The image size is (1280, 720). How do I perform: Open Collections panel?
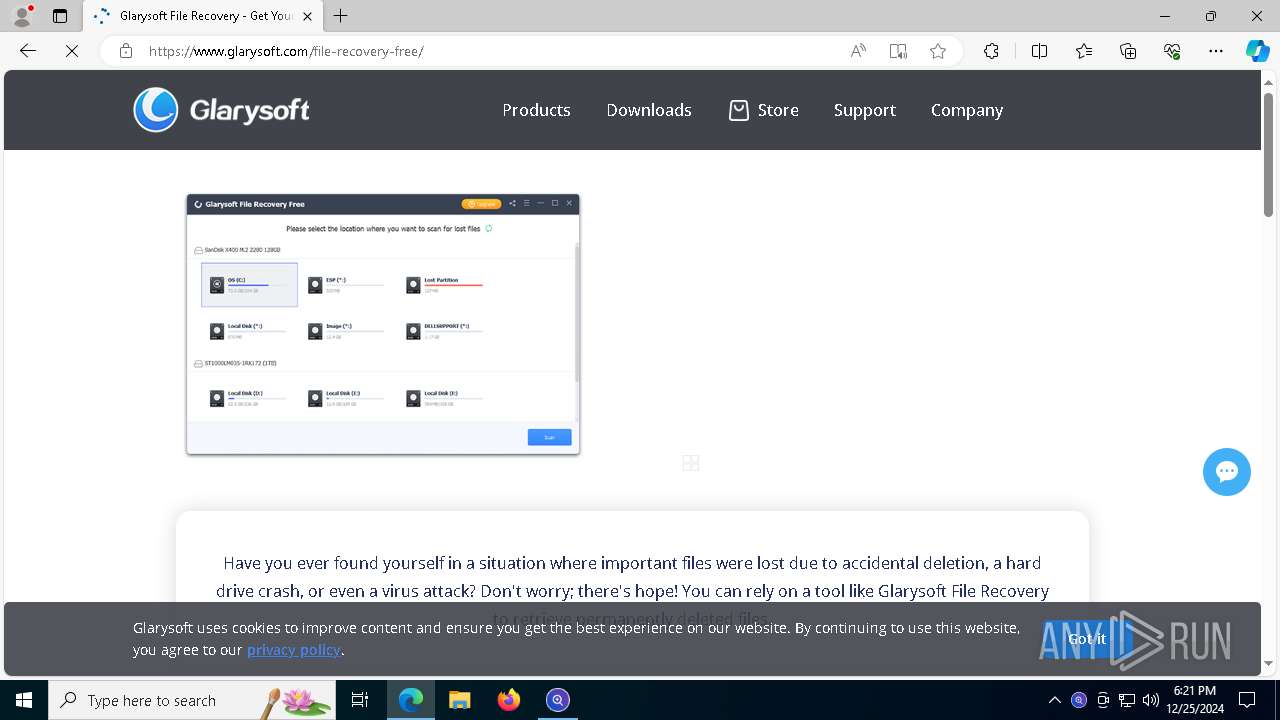pyautogui.click(x=1128, y=51)
